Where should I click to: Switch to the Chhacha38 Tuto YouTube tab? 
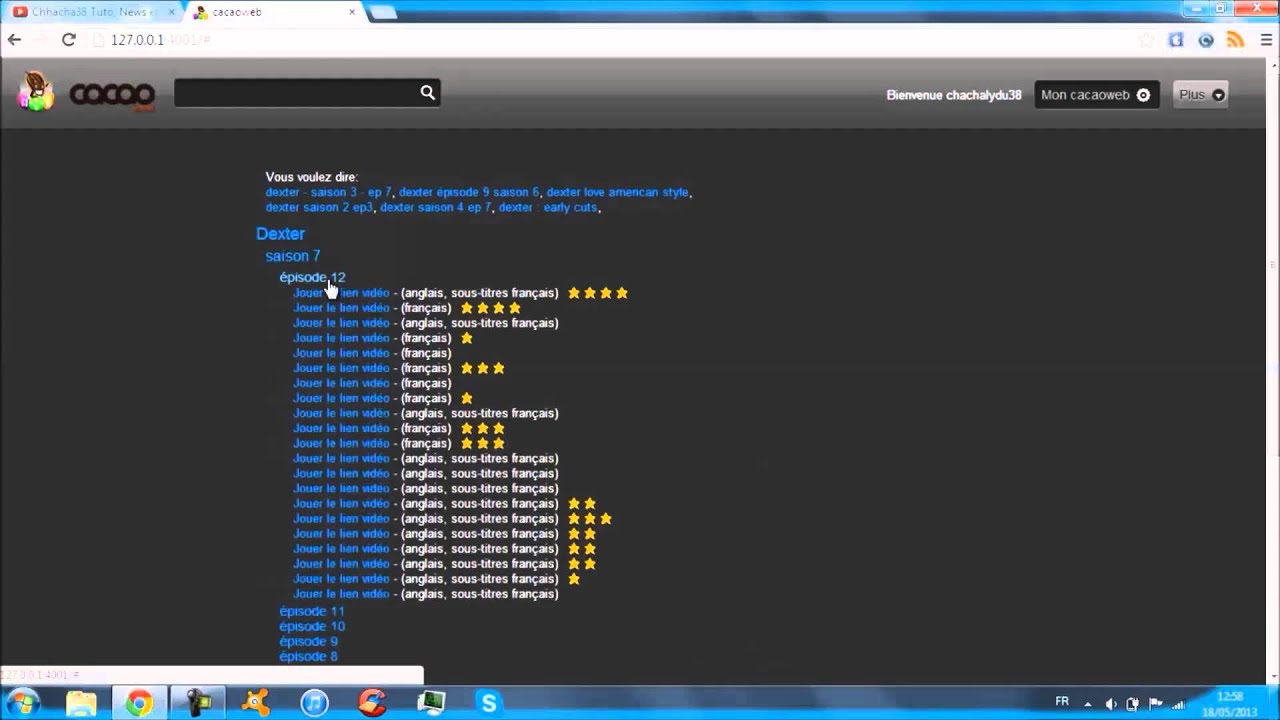(92, 12)
